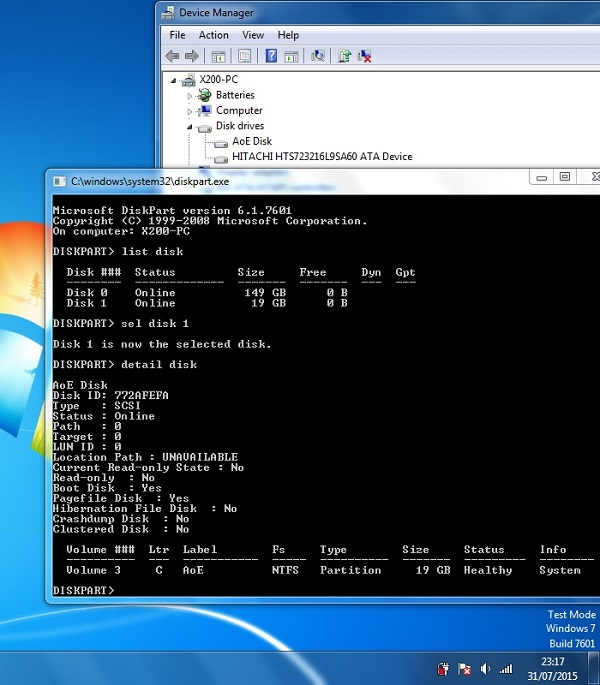The width and height of the screenshot is (600, 685).
Task: Select the Disk drives tree label
Action: pos(240,125)
